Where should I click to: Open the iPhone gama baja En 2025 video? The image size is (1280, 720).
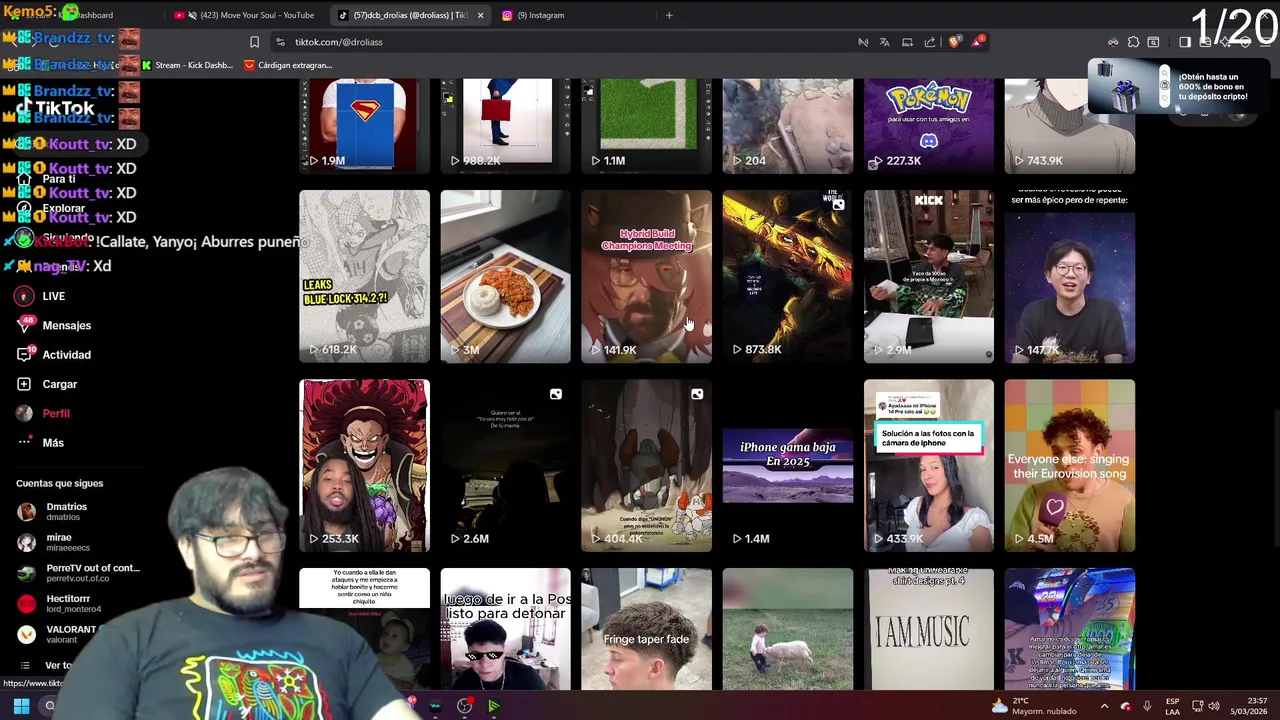pos(788,465)
